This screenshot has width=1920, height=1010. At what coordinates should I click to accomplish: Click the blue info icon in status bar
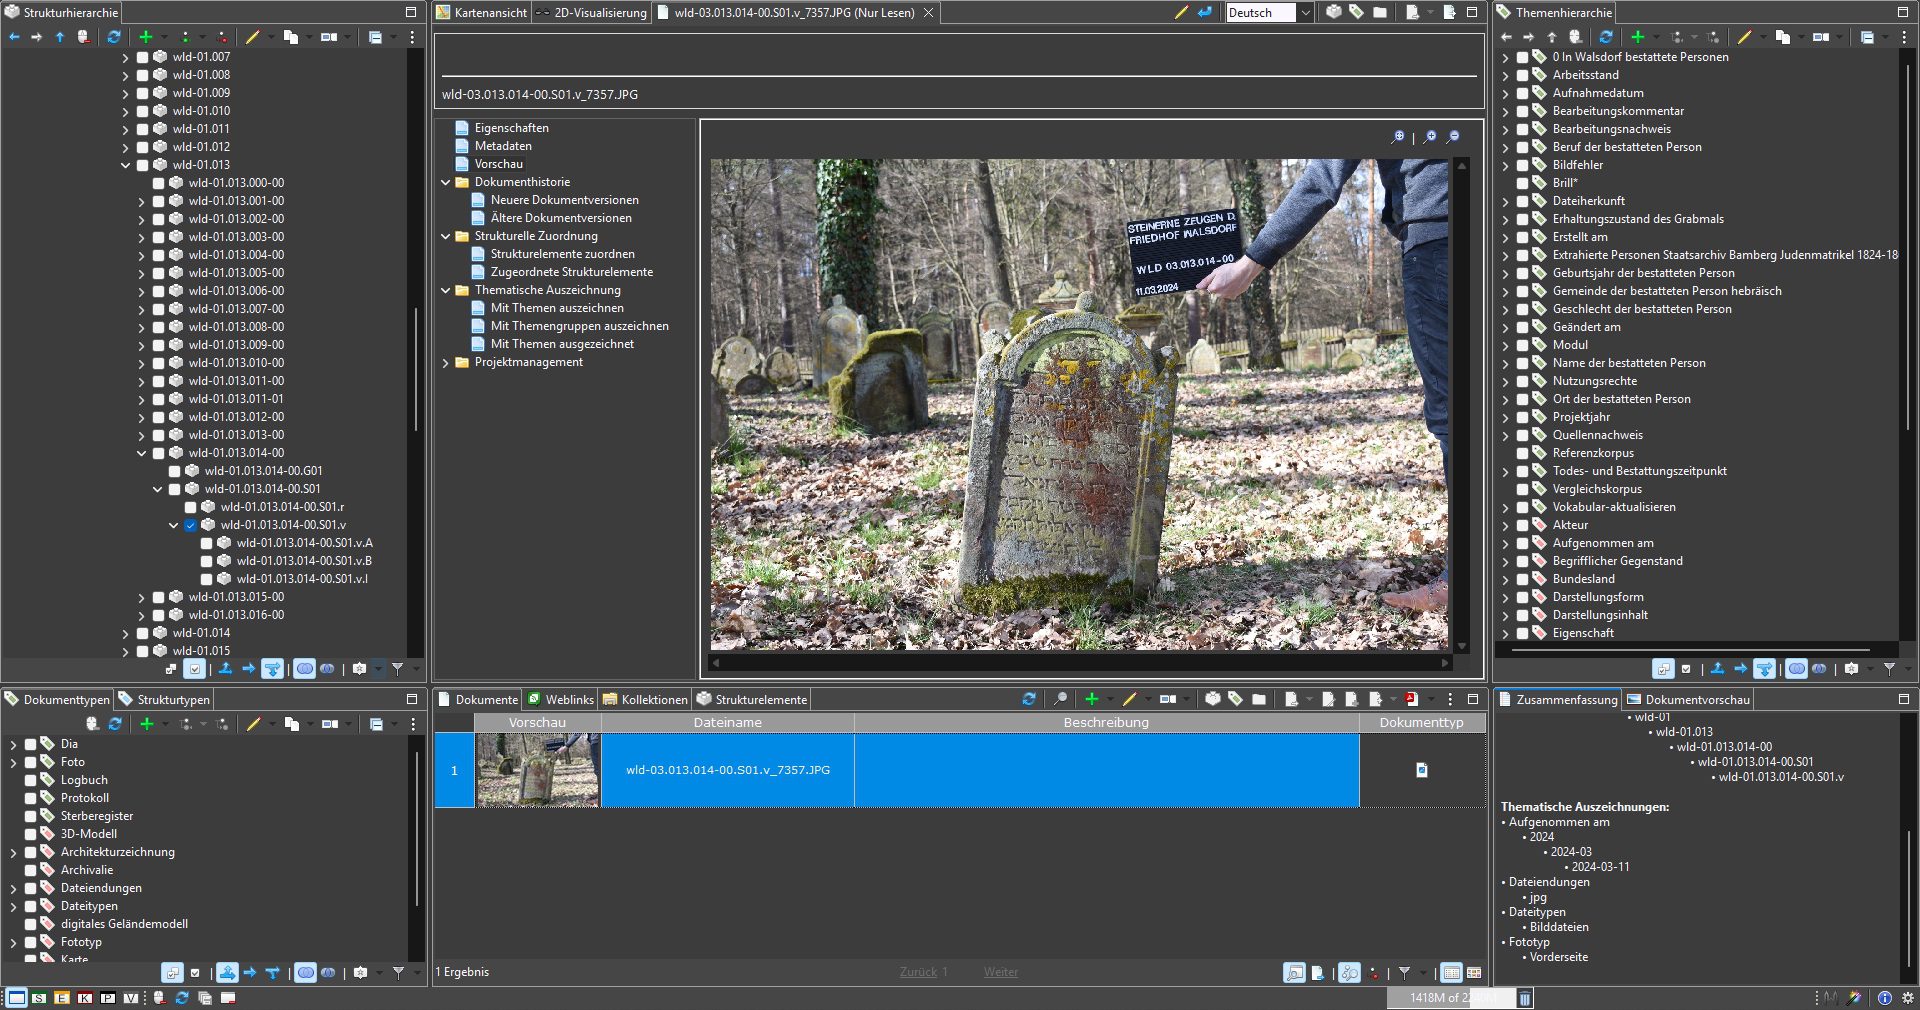(1884, 998)
